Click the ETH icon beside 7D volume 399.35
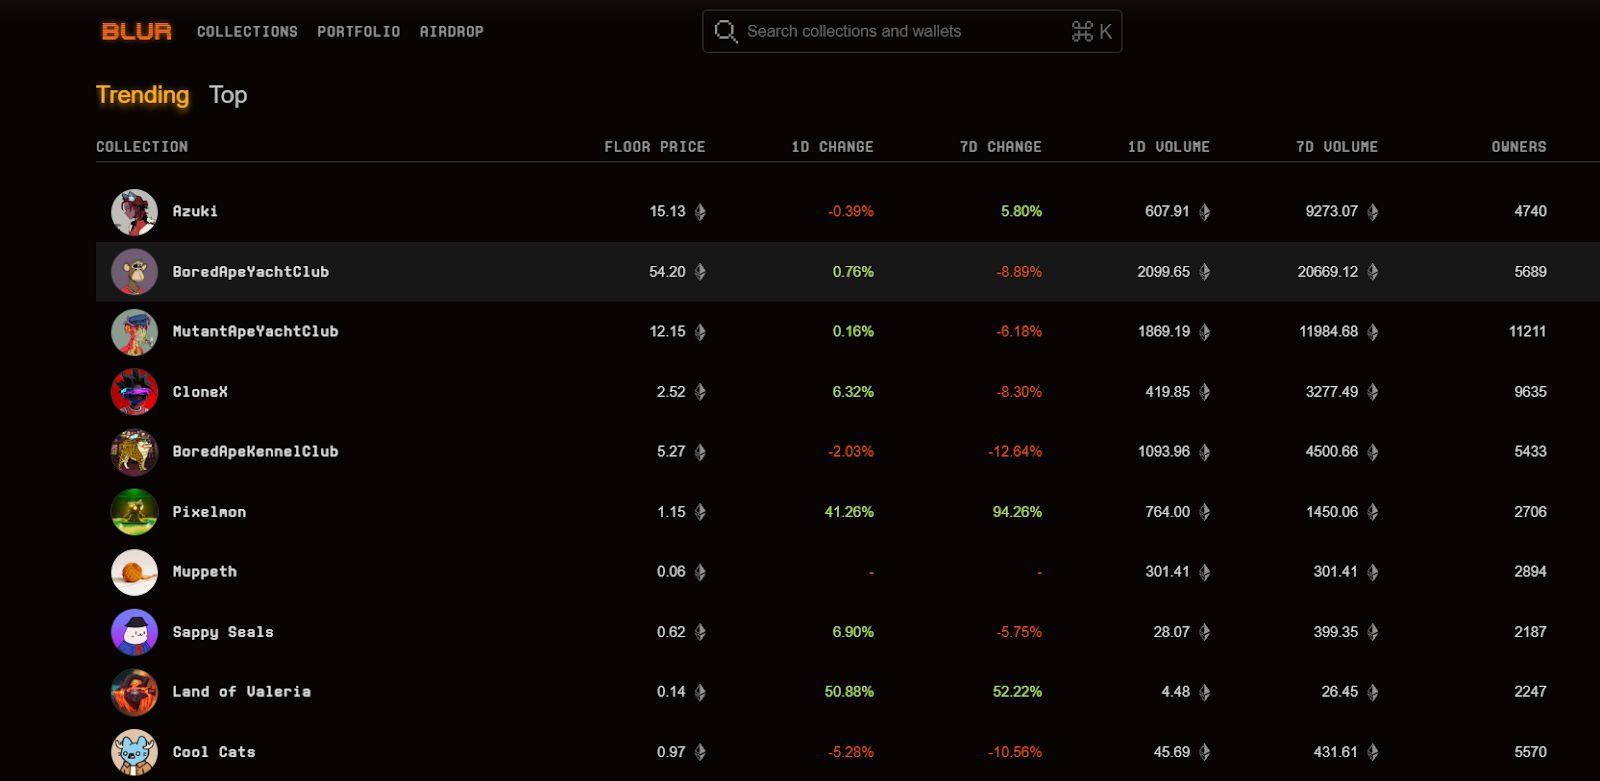The width and height of the screenshot is (1600, 781). (x=1372, y=632)
